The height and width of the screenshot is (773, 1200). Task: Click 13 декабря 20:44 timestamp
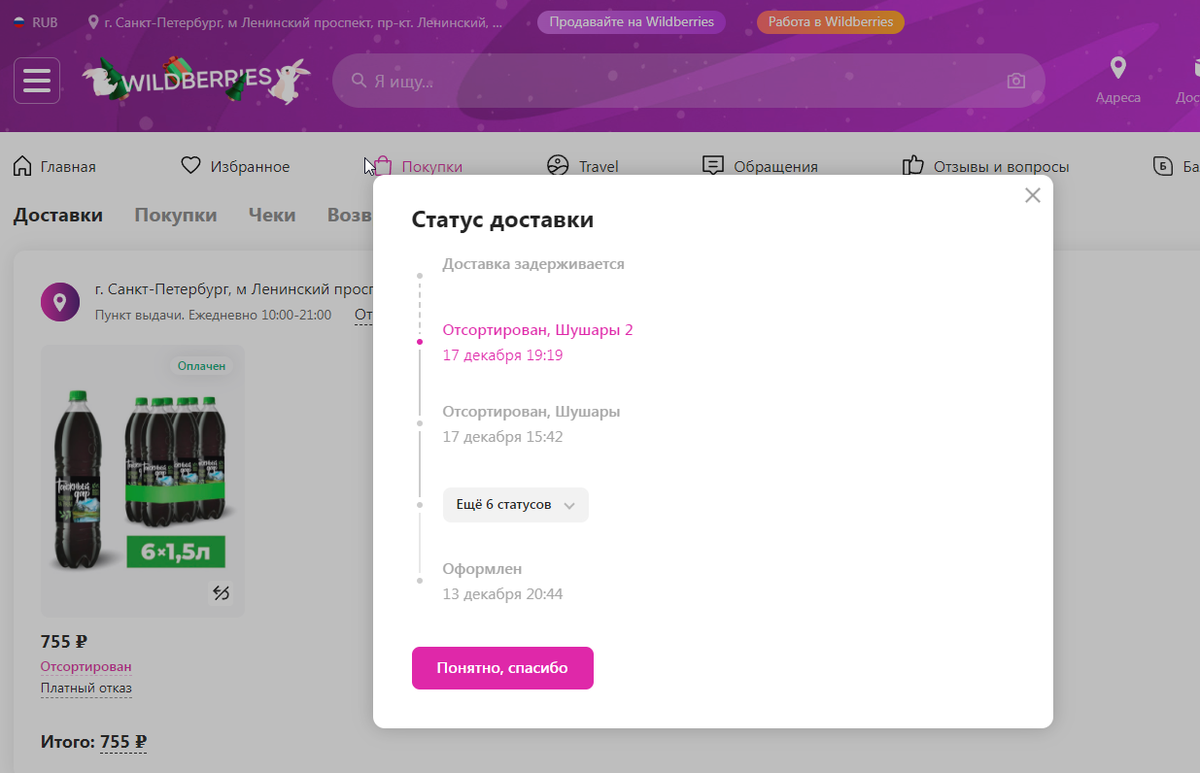coord(503,594)
